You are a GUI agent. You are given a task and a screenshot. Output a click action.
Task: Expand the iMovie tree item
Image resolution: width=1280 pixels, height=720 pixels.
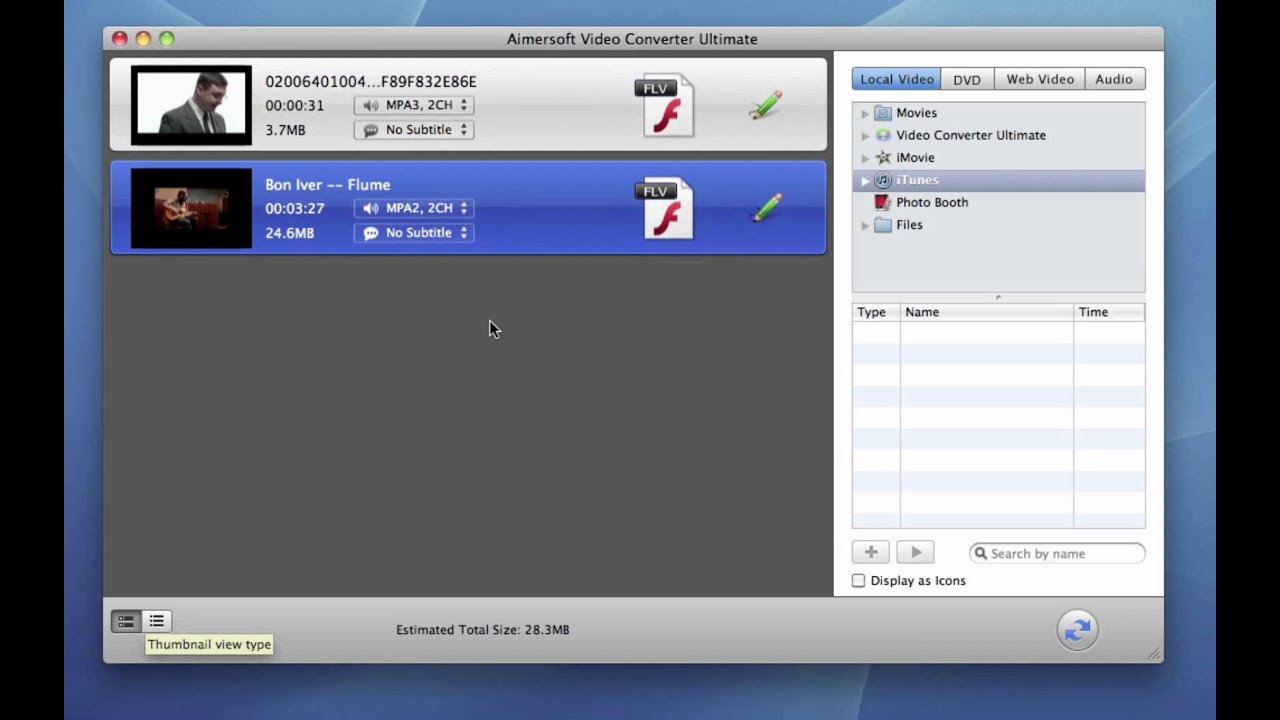(865, 158)
